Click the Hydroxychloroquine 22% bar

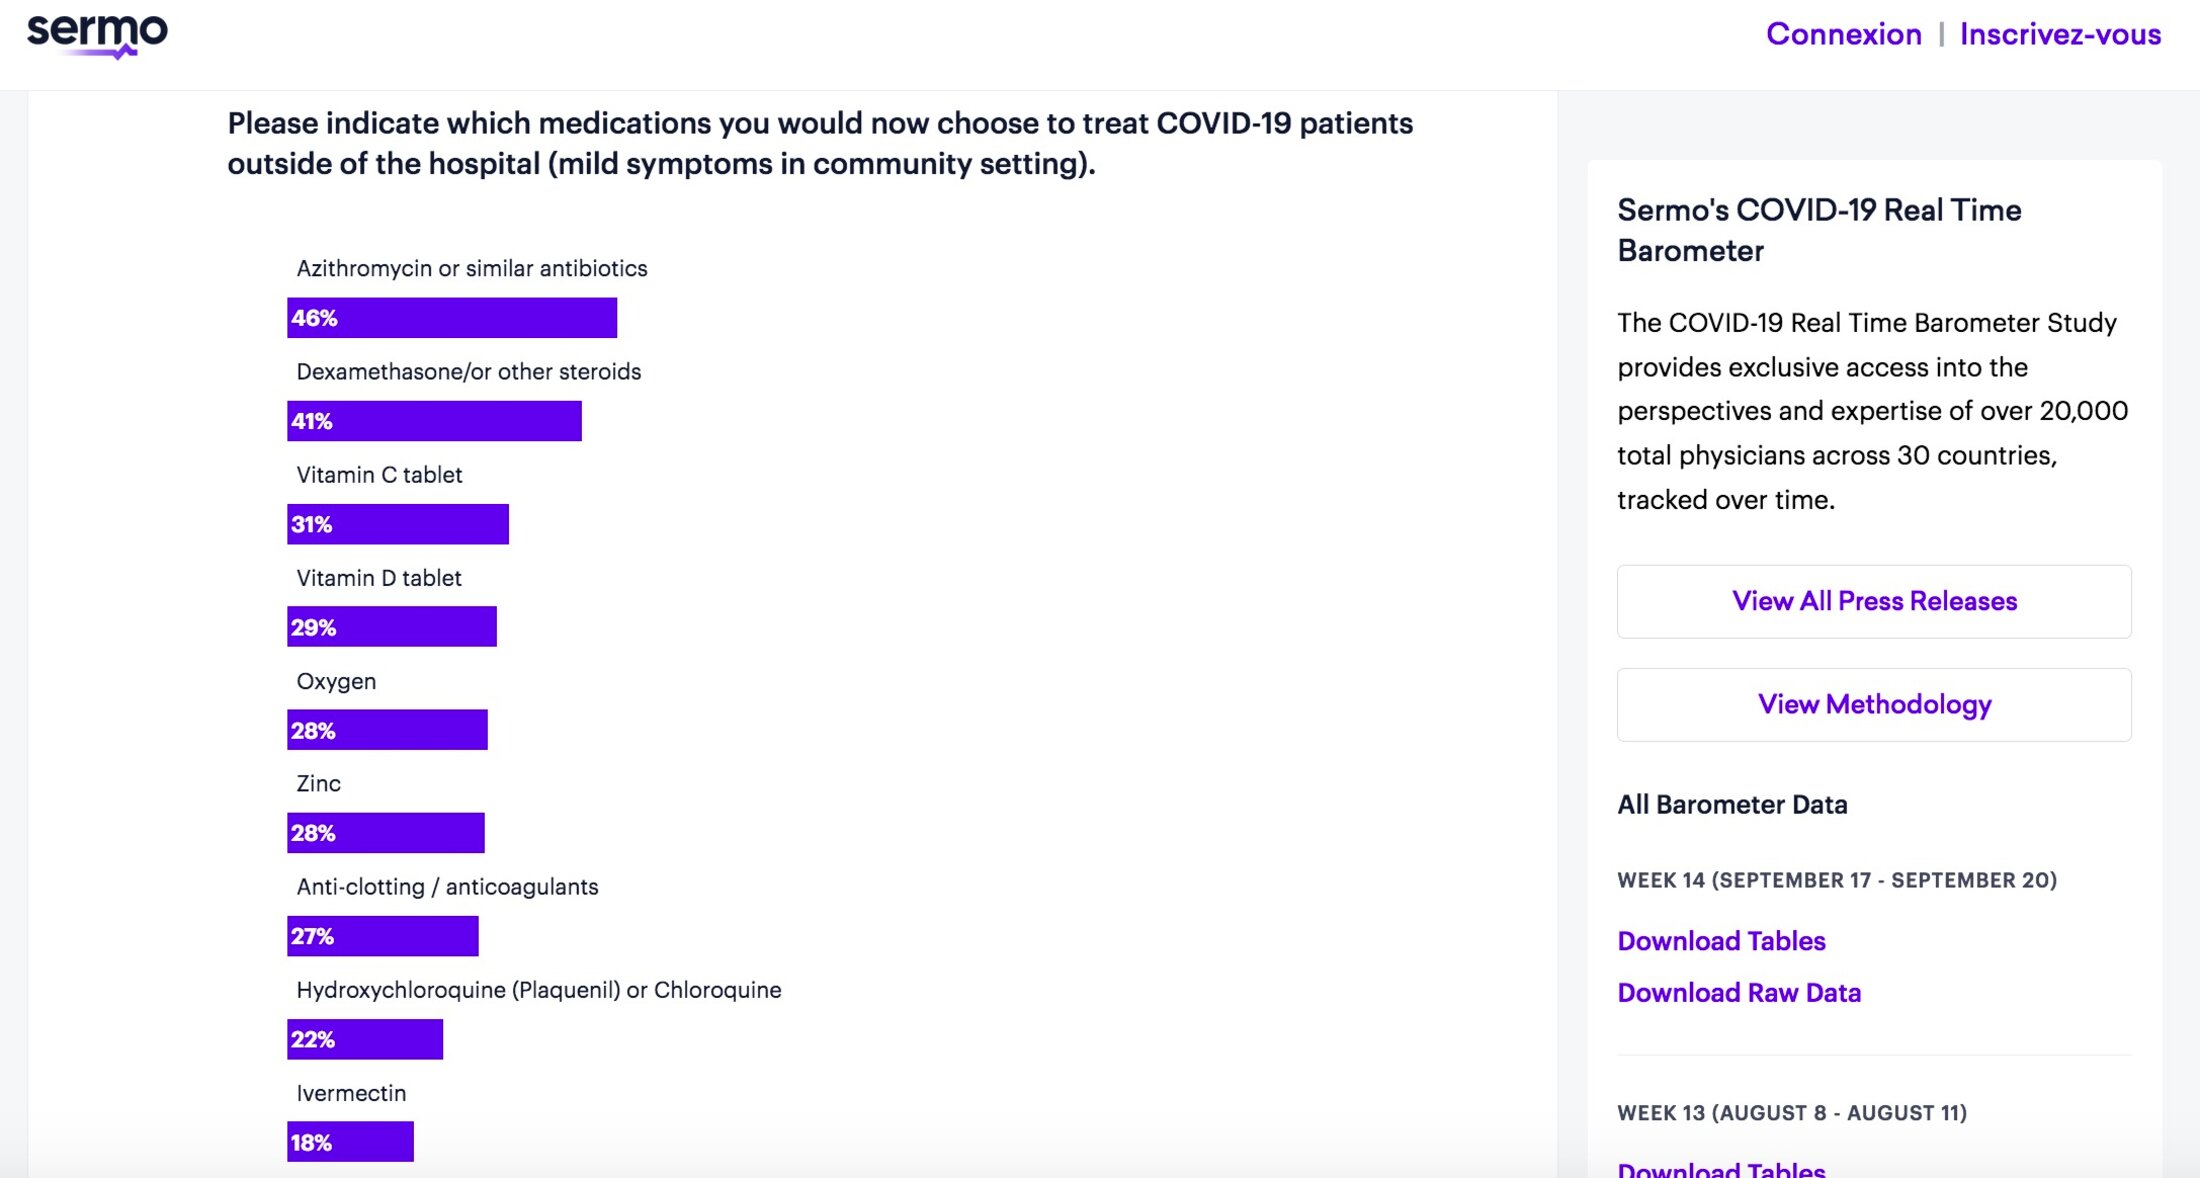click(364, 1039)
